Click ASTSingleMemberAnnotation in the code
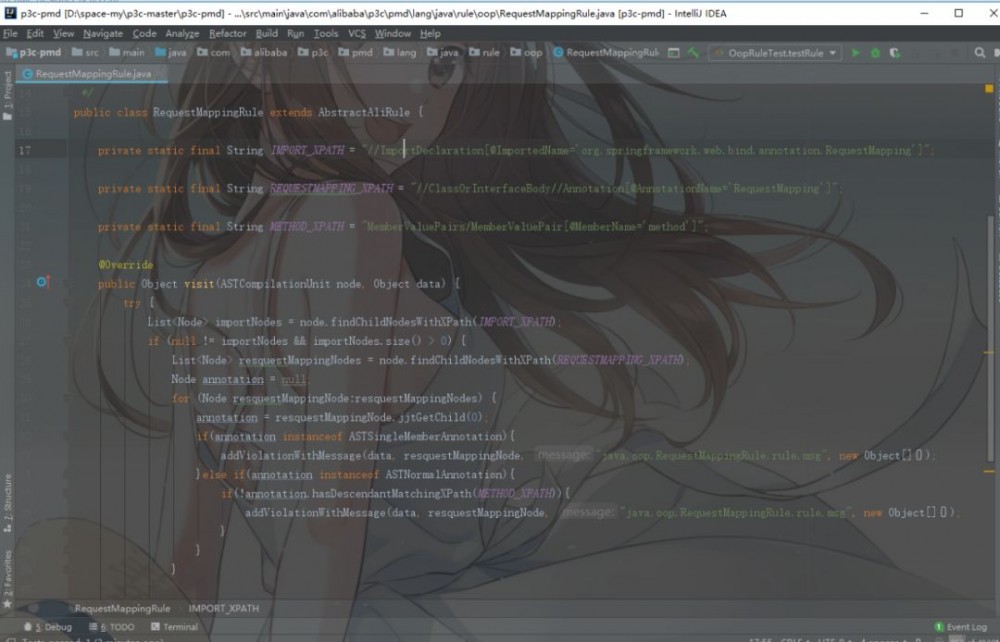Image resolution: width=1000 pixels, height=642 pixels. click(425, 437)
